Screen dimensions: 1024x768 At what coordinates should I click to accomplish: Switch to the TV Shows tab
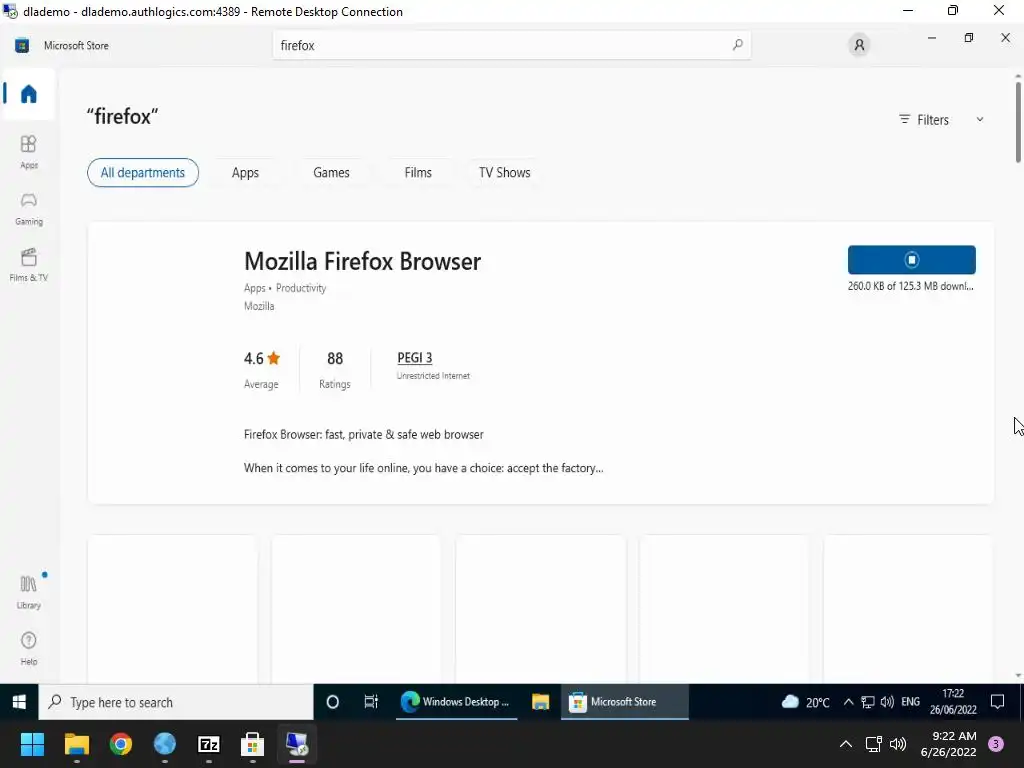coord(504,172)
